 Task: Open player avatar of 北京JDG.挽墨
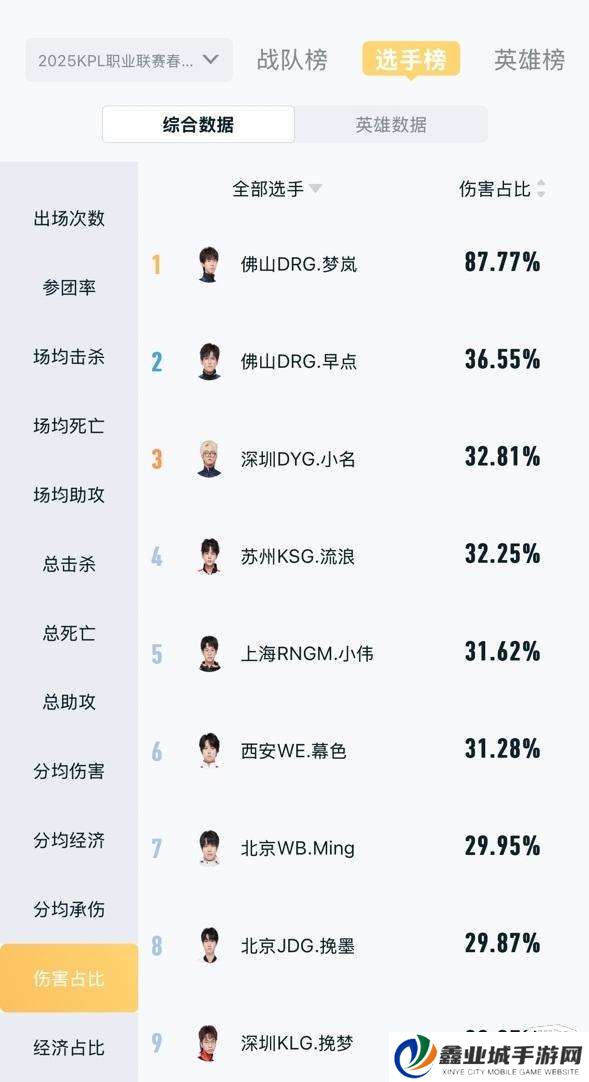pos(209,945)
